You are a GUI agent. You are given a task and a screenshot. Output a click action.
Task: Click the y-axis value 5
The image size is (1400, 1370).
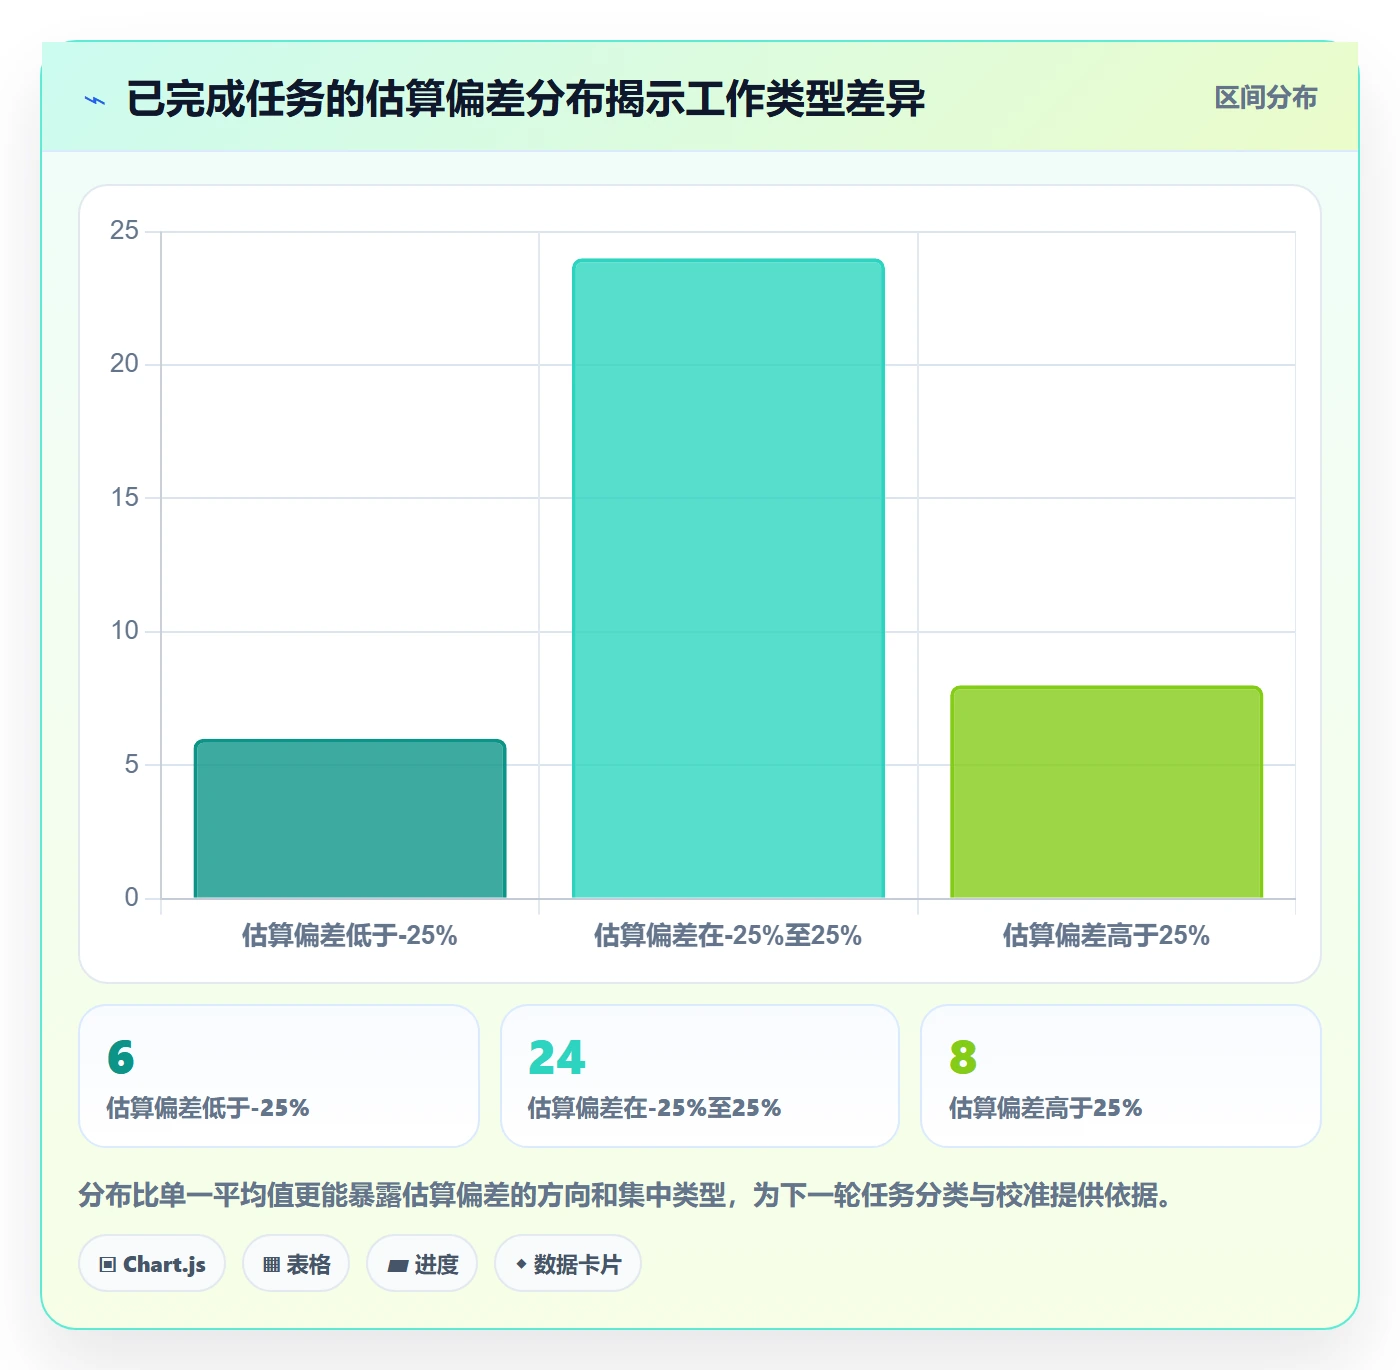click(132, 765)
